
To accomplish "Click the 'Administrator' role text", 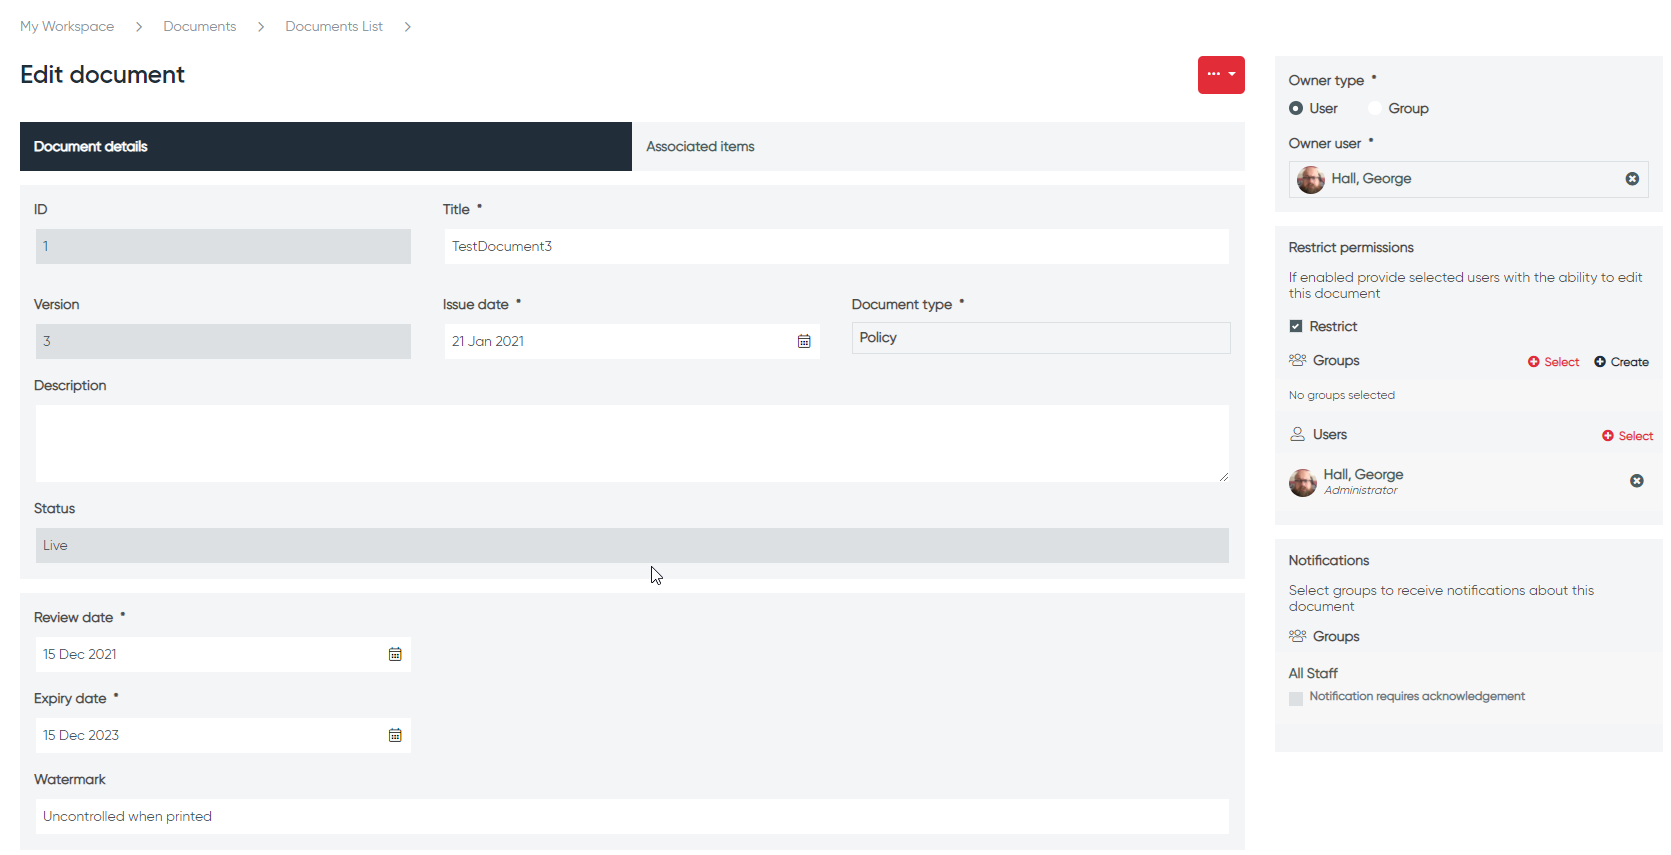I will (x=1361, y=490).
